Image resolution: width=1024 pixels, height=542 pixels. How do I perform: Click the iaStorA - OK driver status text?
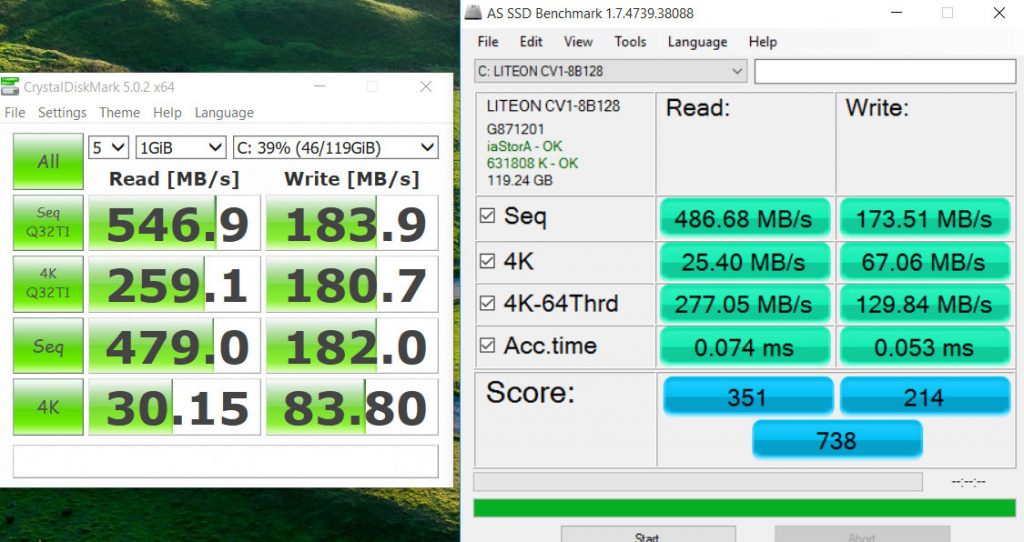[x=524, y=146]
